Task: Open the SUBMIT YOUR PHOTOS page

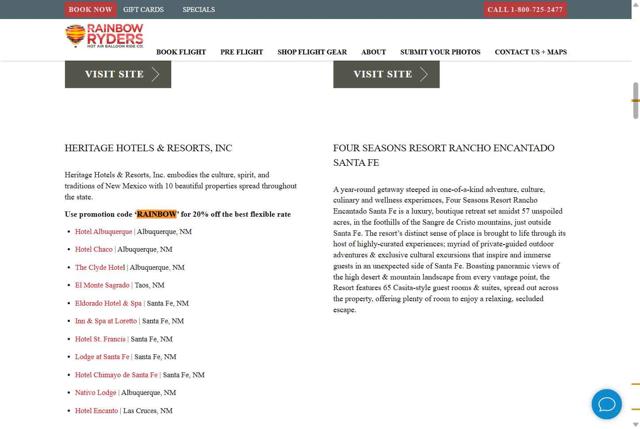Action: (440, 52)
